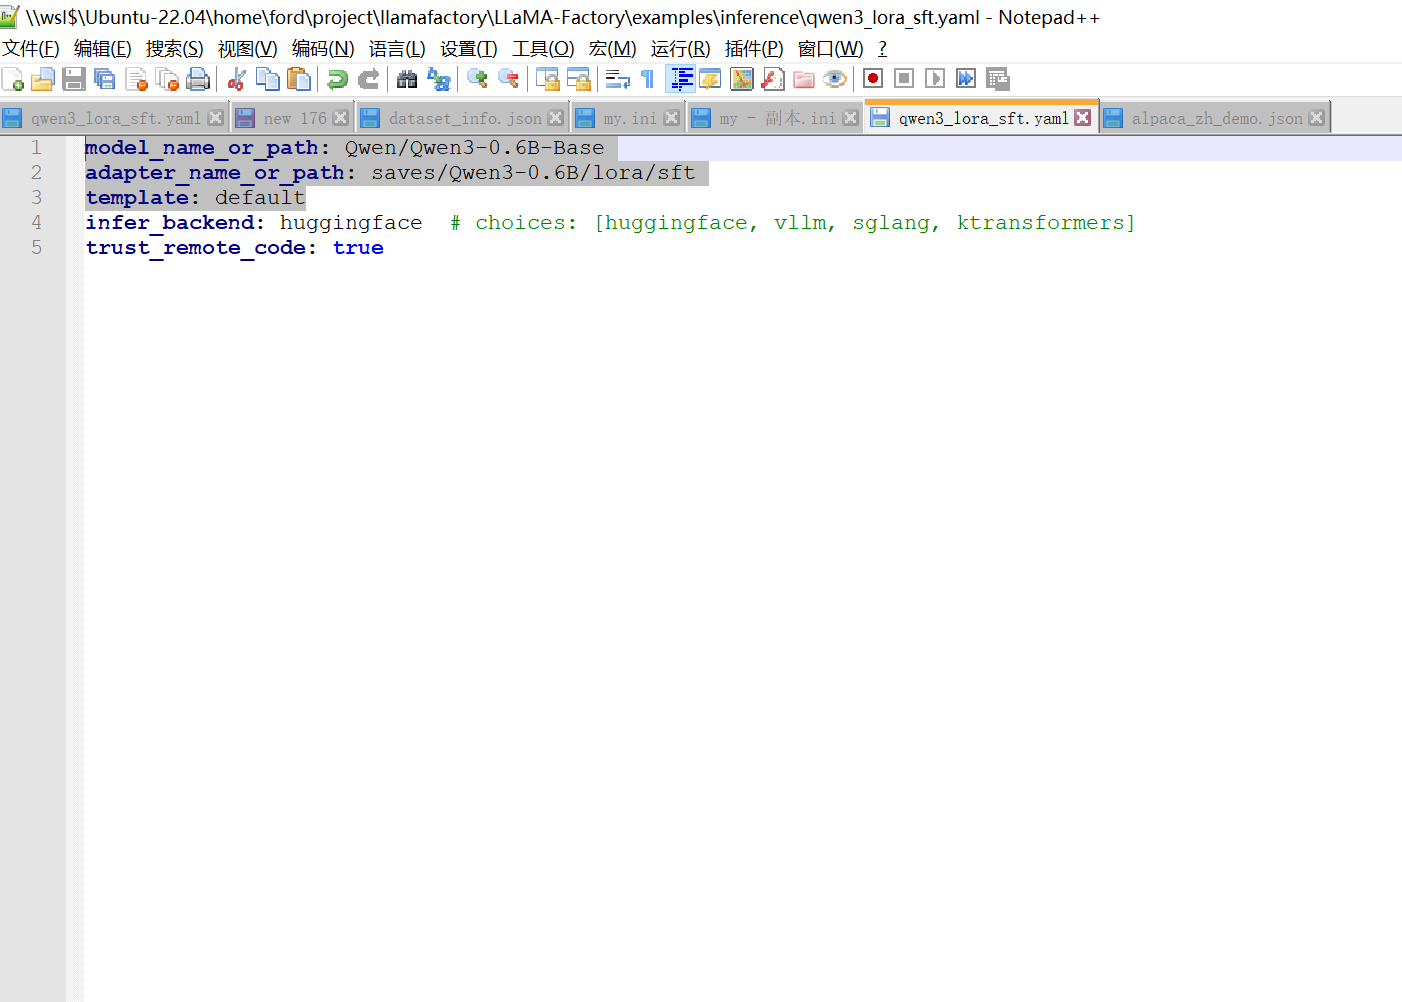Open user defined language icon

(x=711, y=79)
